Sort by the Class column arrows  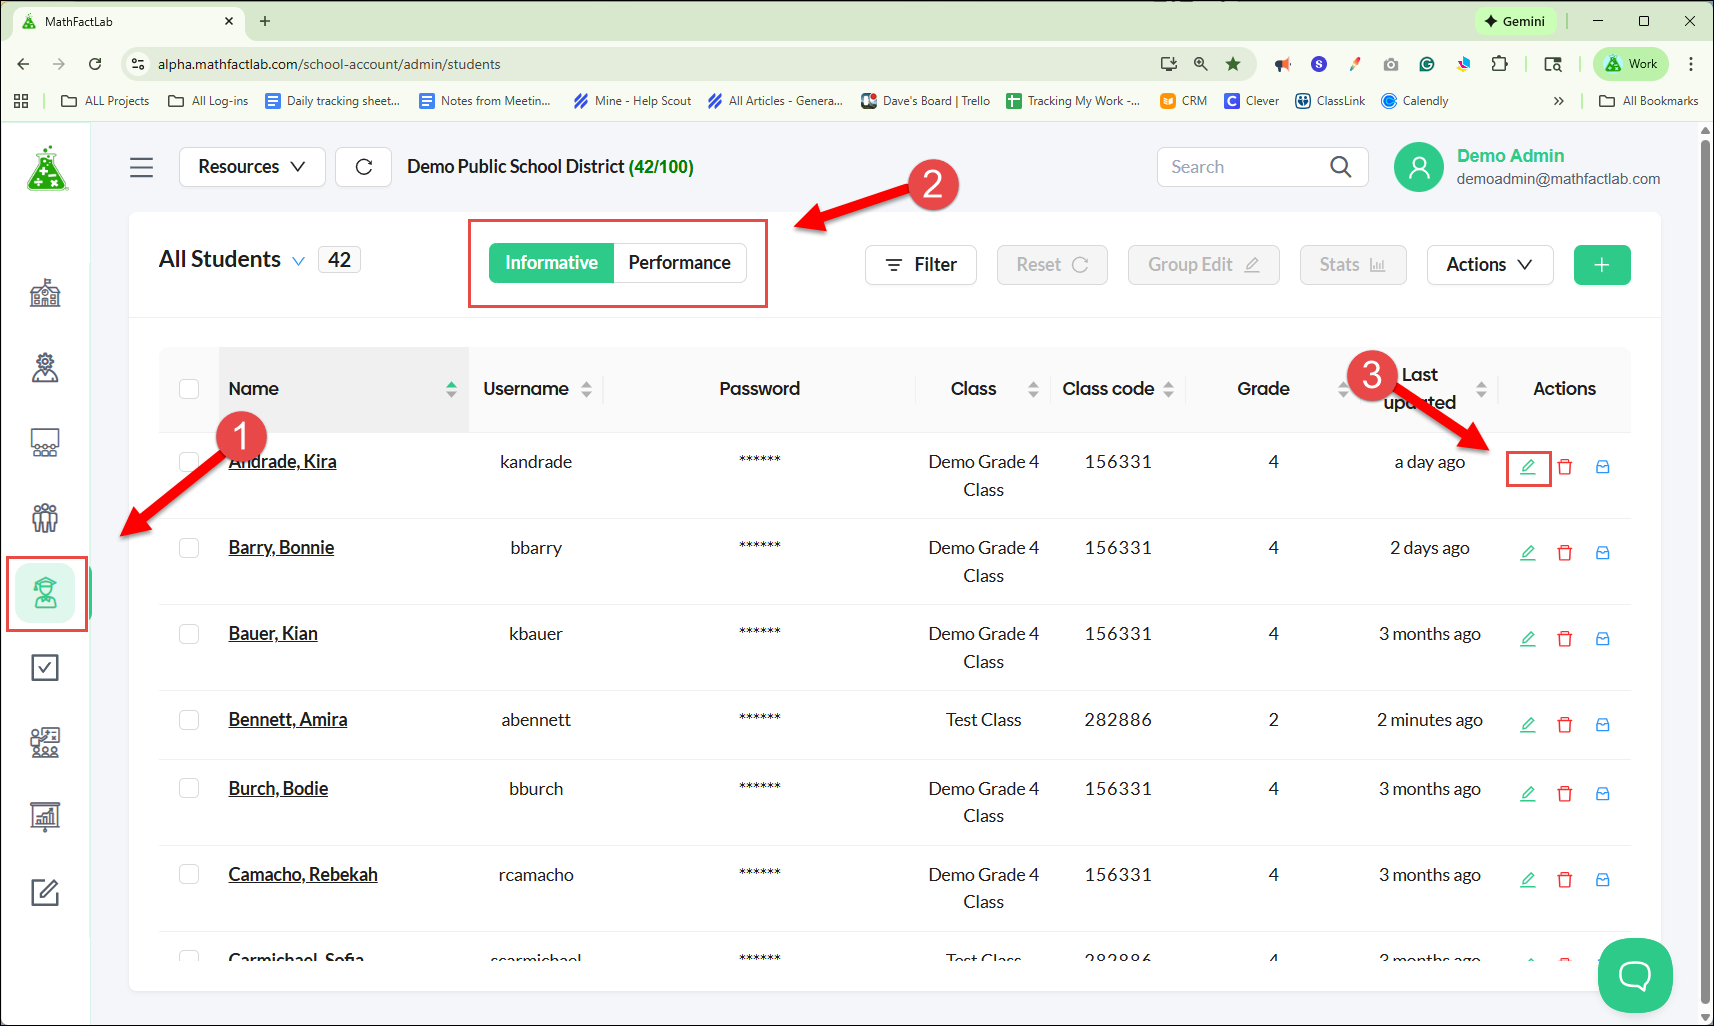click(x=1033, y=389)
